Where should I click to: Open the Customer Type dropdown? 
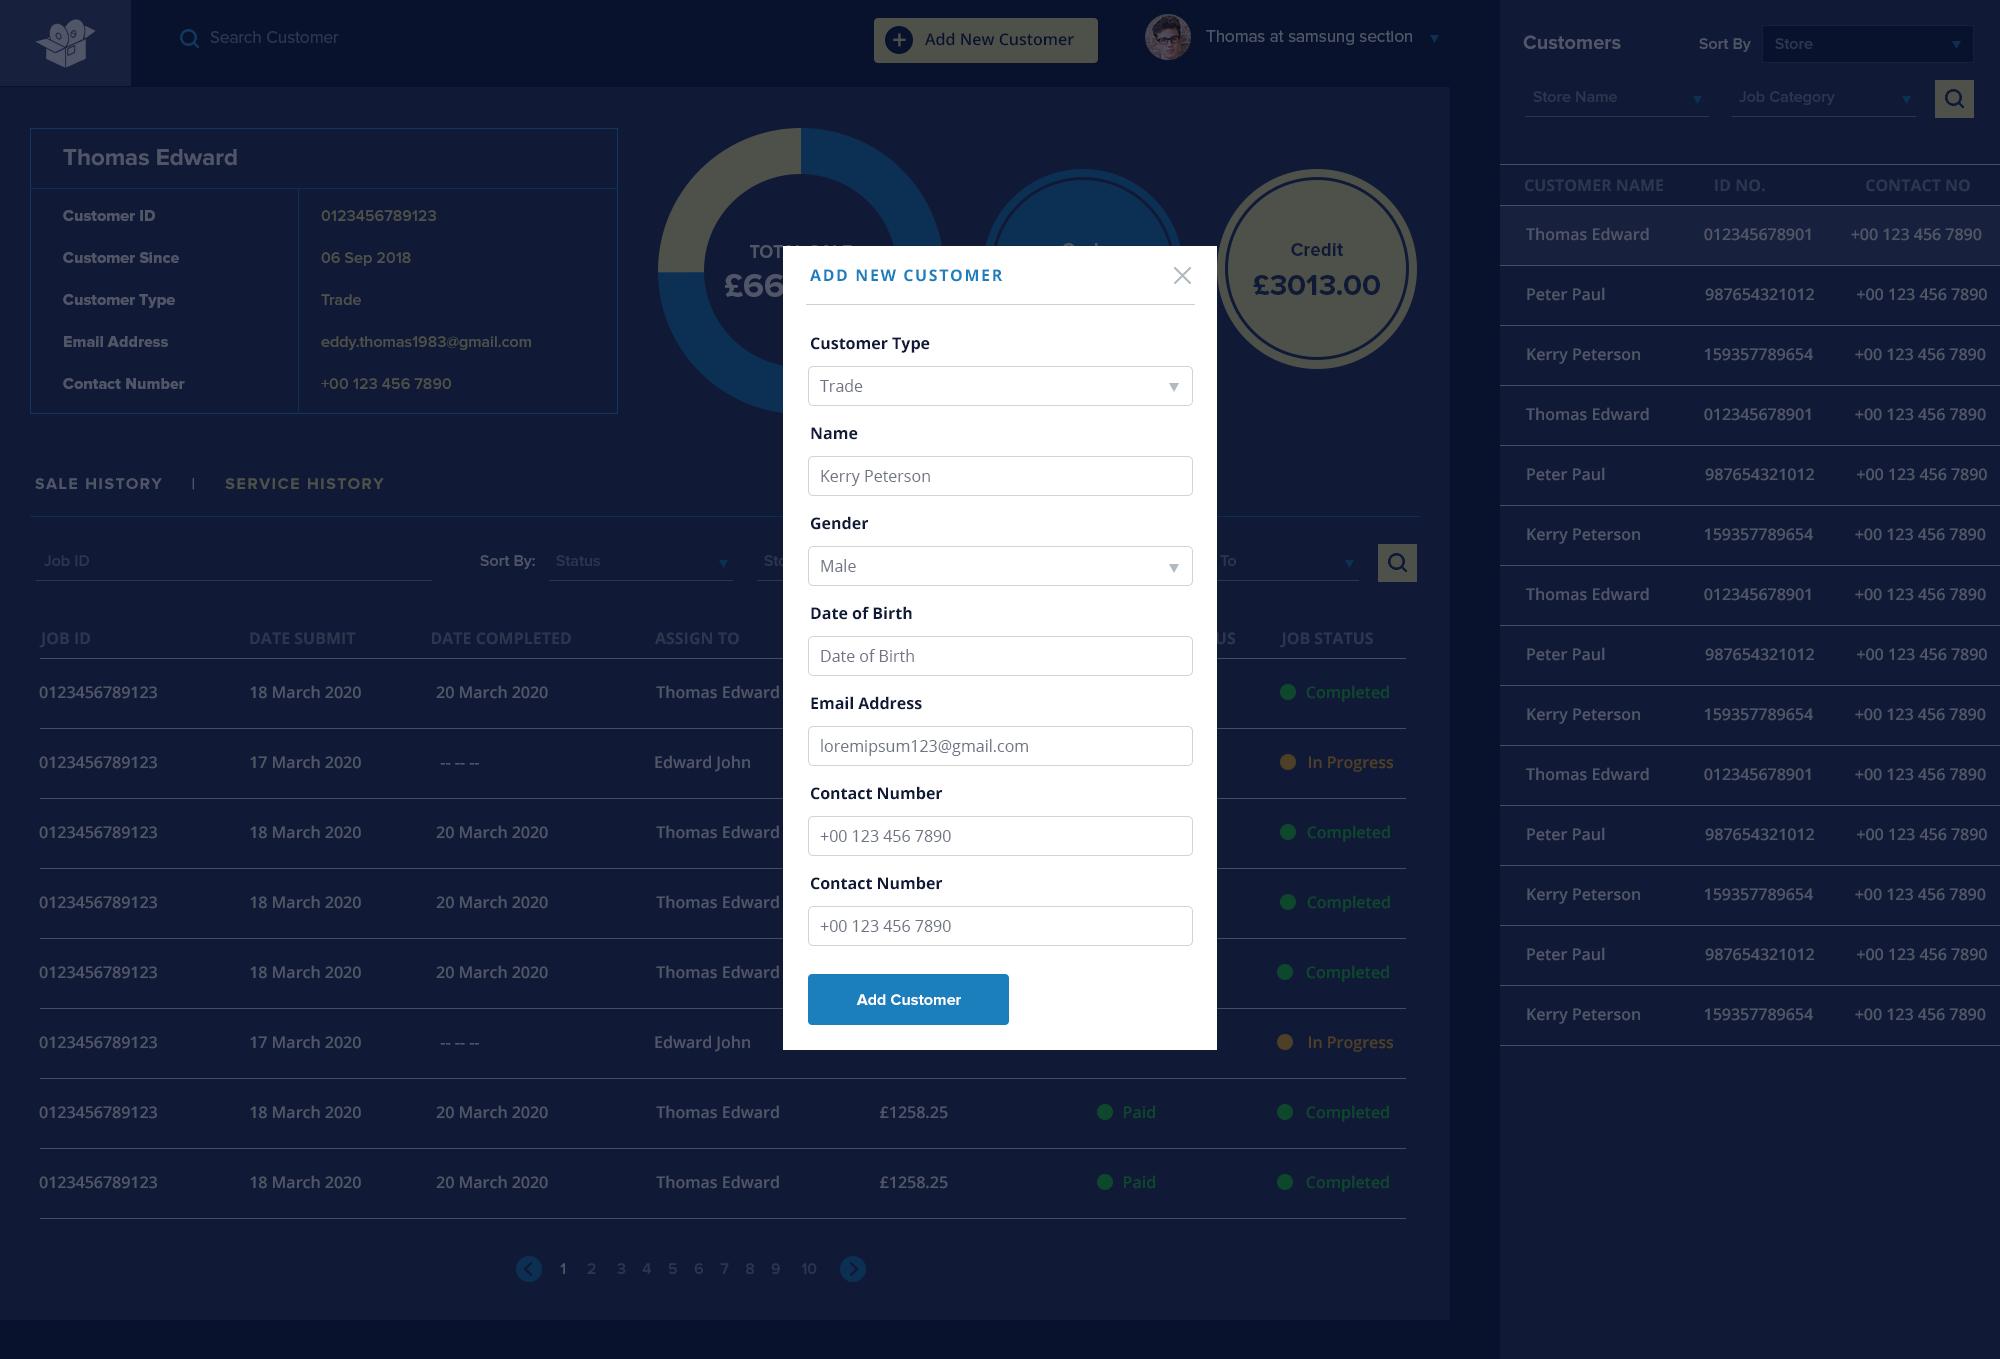[x=1000, y=386]
